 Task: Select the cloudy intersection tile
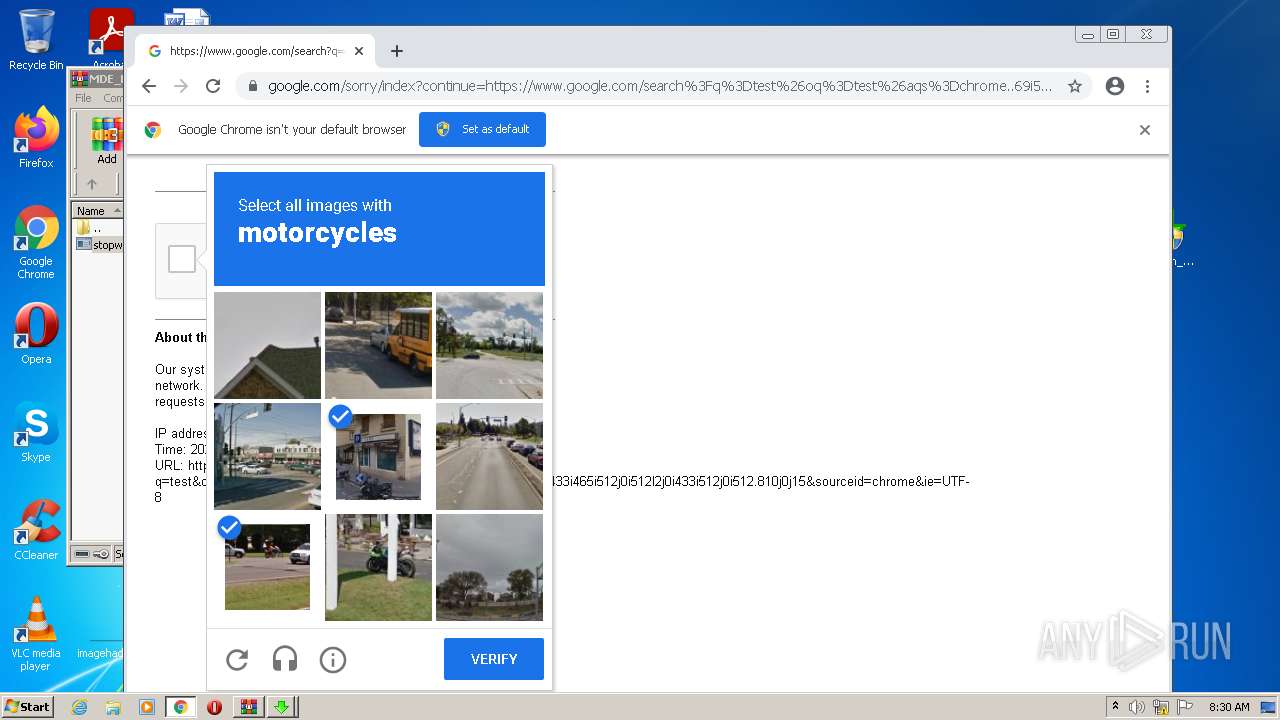489,345
